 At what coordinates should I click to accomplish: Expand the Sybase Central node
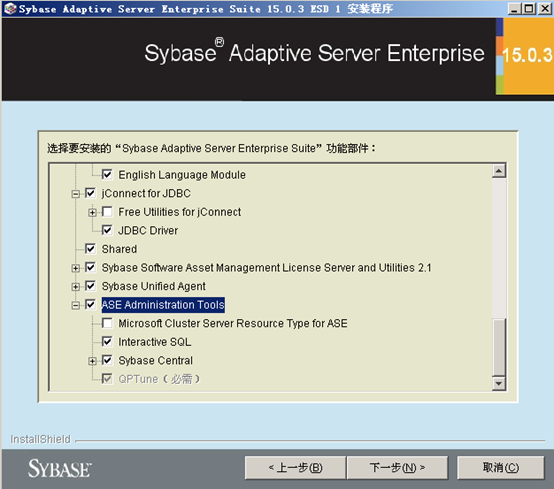[92, 361]
